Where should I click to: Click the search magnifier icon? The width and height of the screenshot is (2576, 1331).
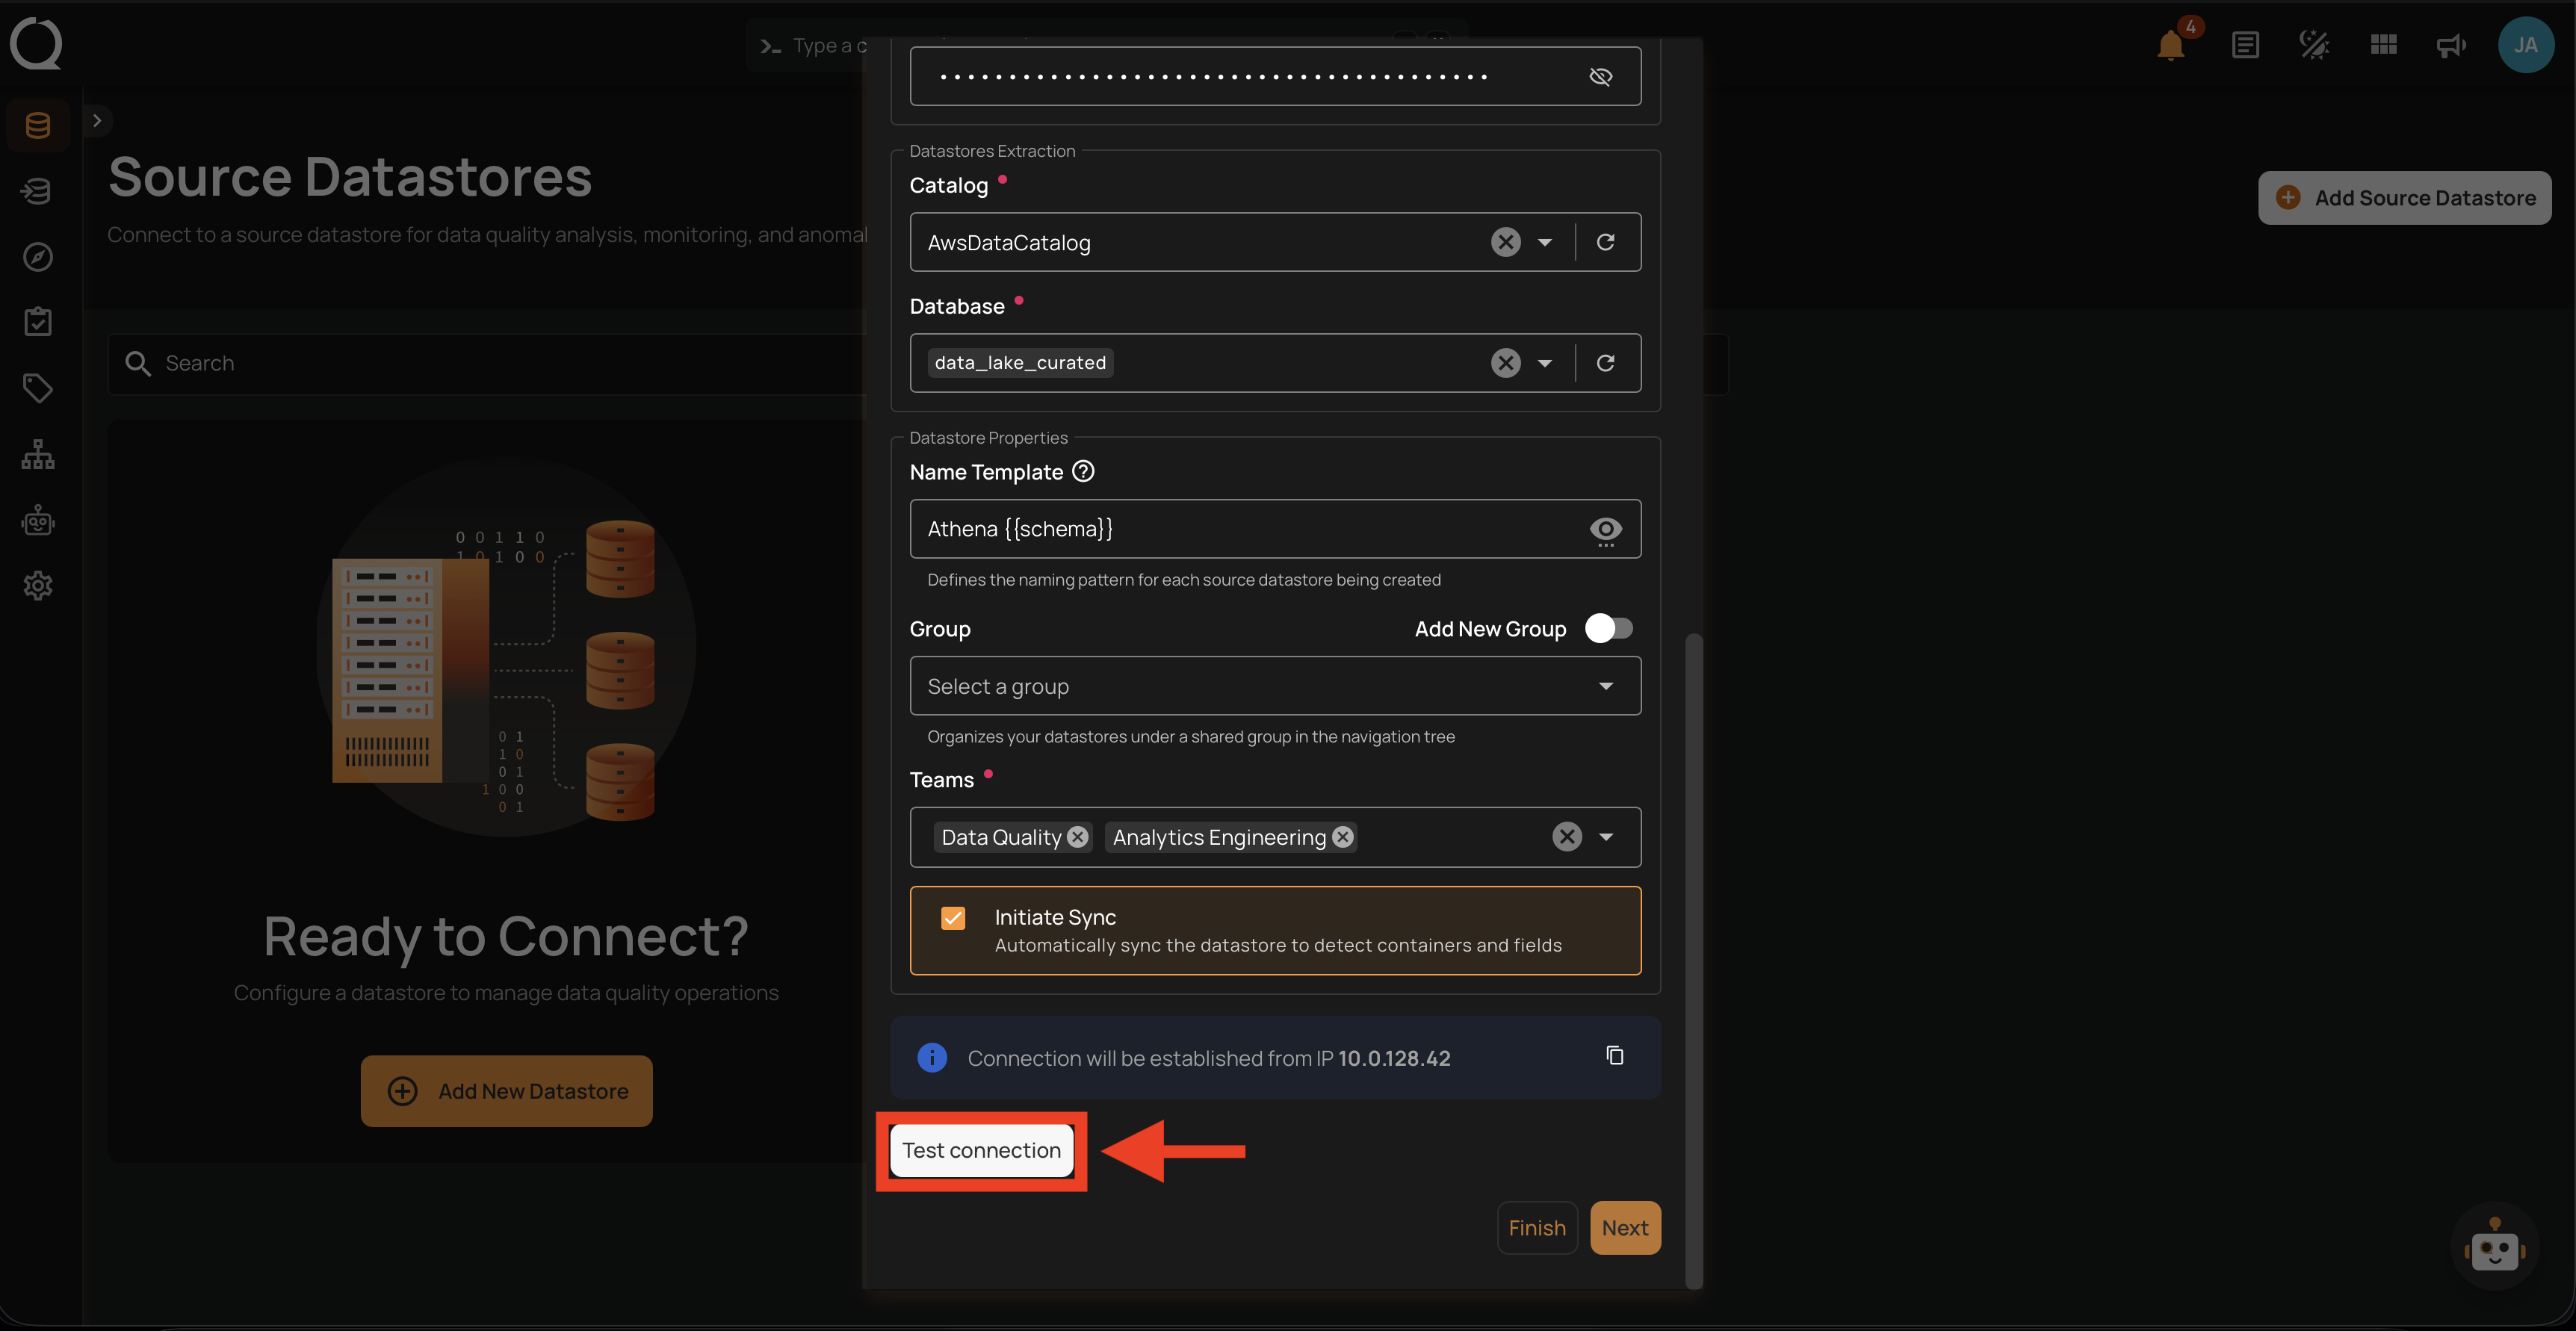click(138, 363)
